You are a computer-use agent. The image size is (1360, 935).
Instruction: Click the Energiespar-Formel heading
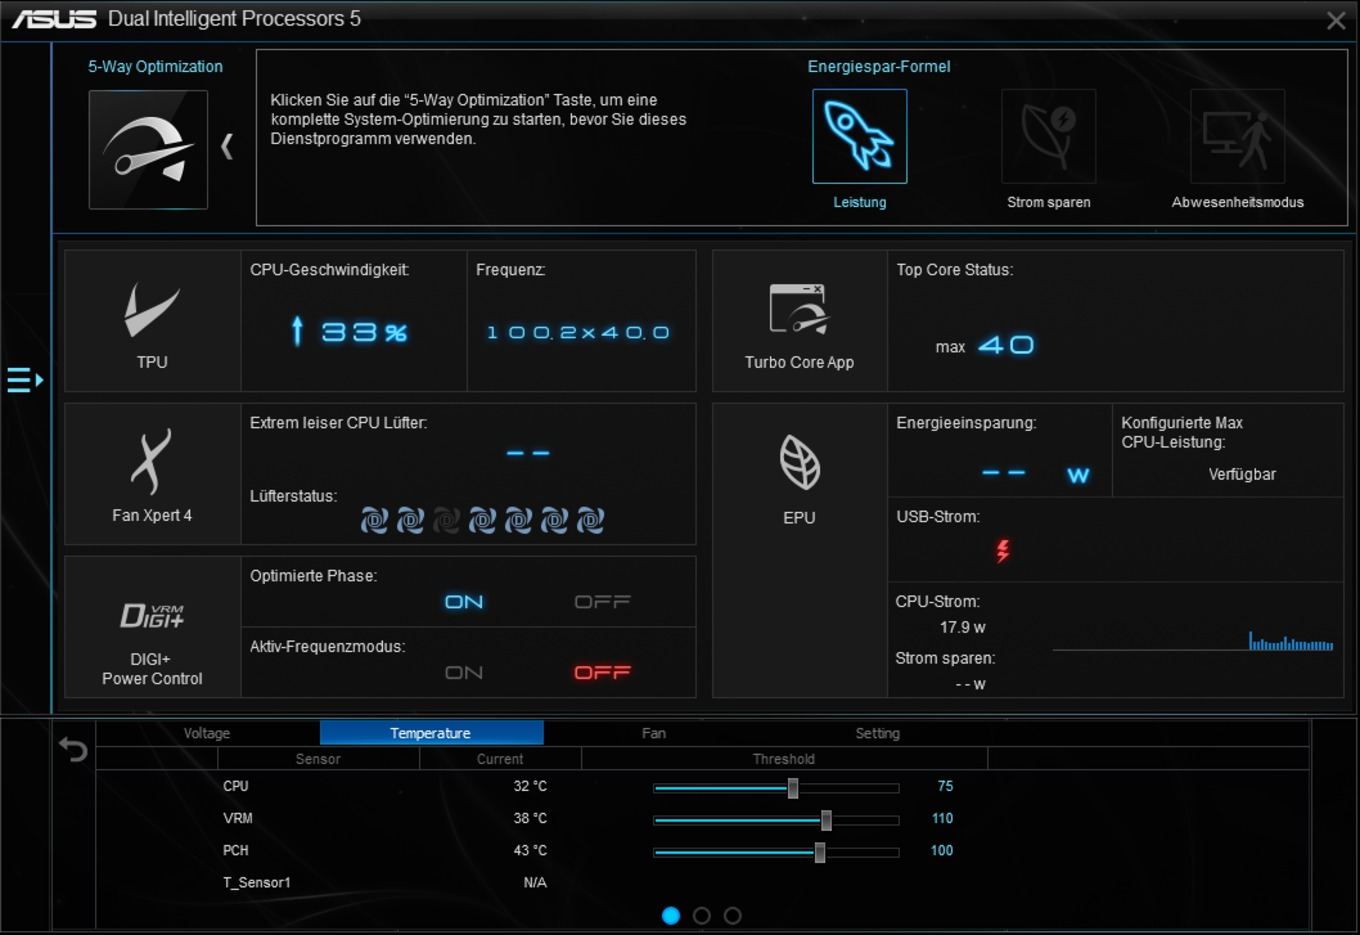click(879, 66)
